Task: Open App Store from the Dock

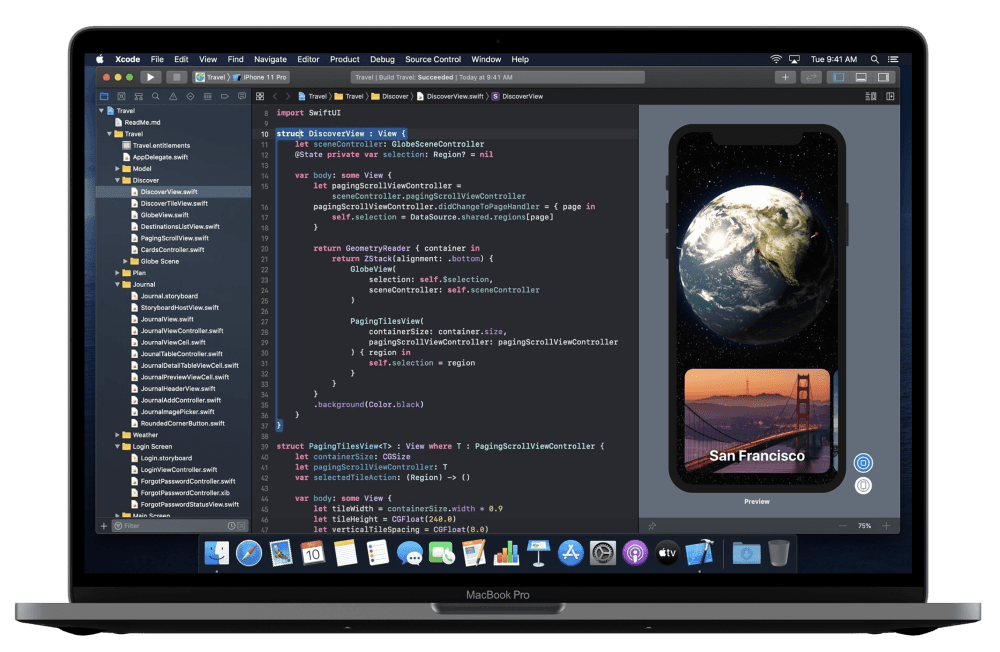Action: tap(570, 553)
